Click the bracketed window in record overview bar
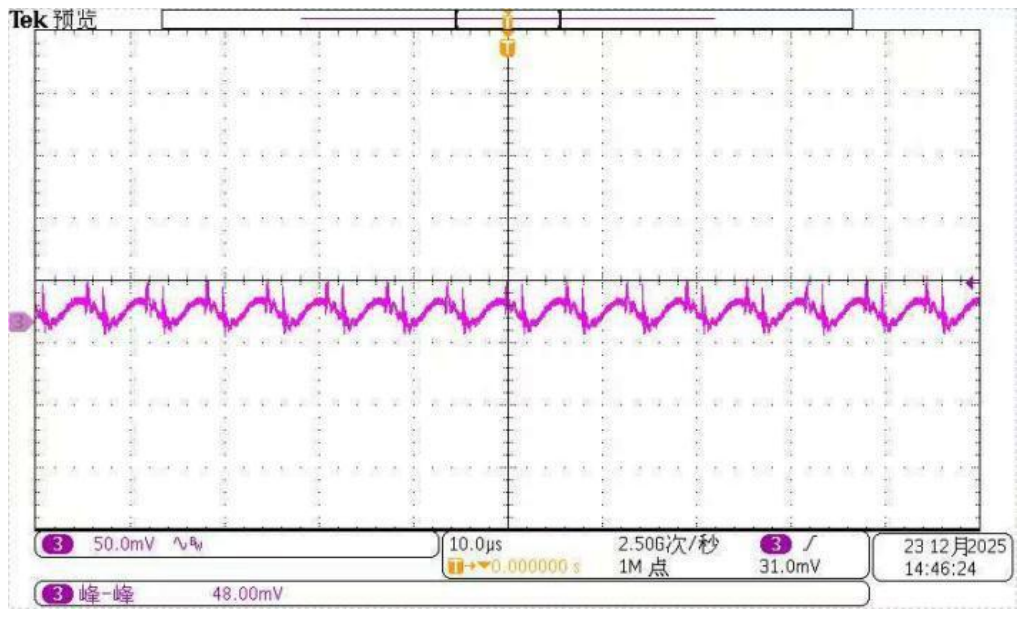 click(508, 20)
